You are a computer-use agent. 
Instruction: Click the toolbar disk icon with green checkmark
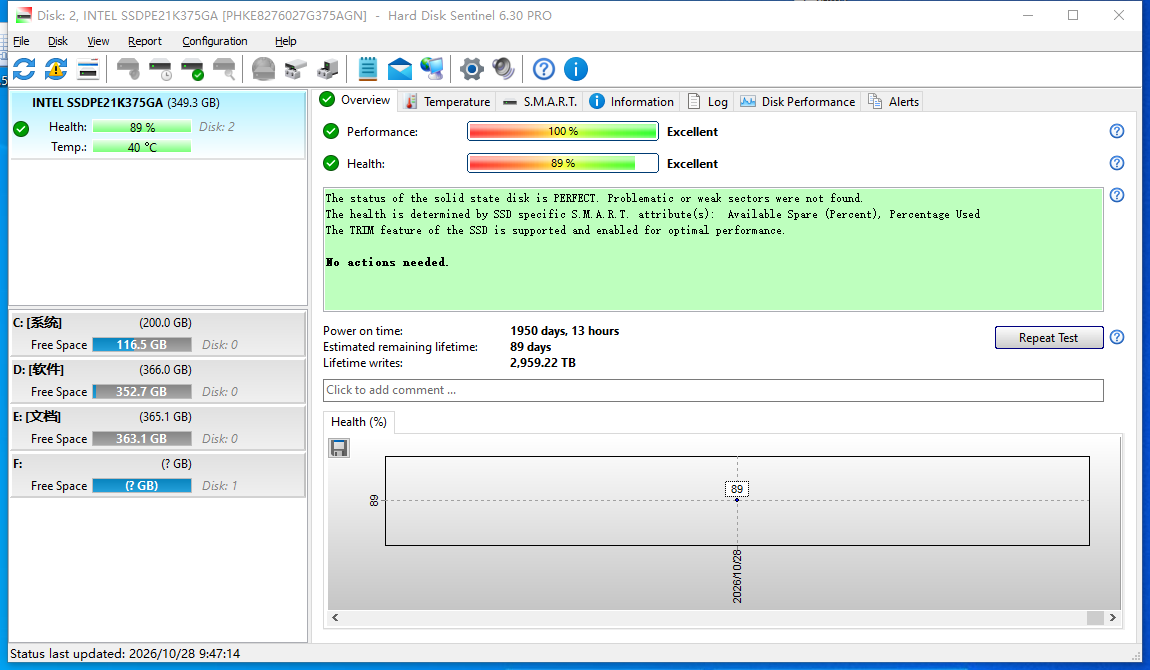tap(192, 70)
